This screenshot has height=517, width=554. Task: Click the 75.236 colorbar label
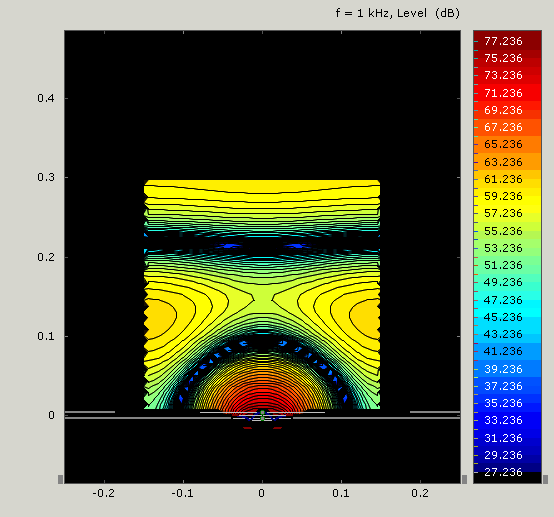[503, 58]
